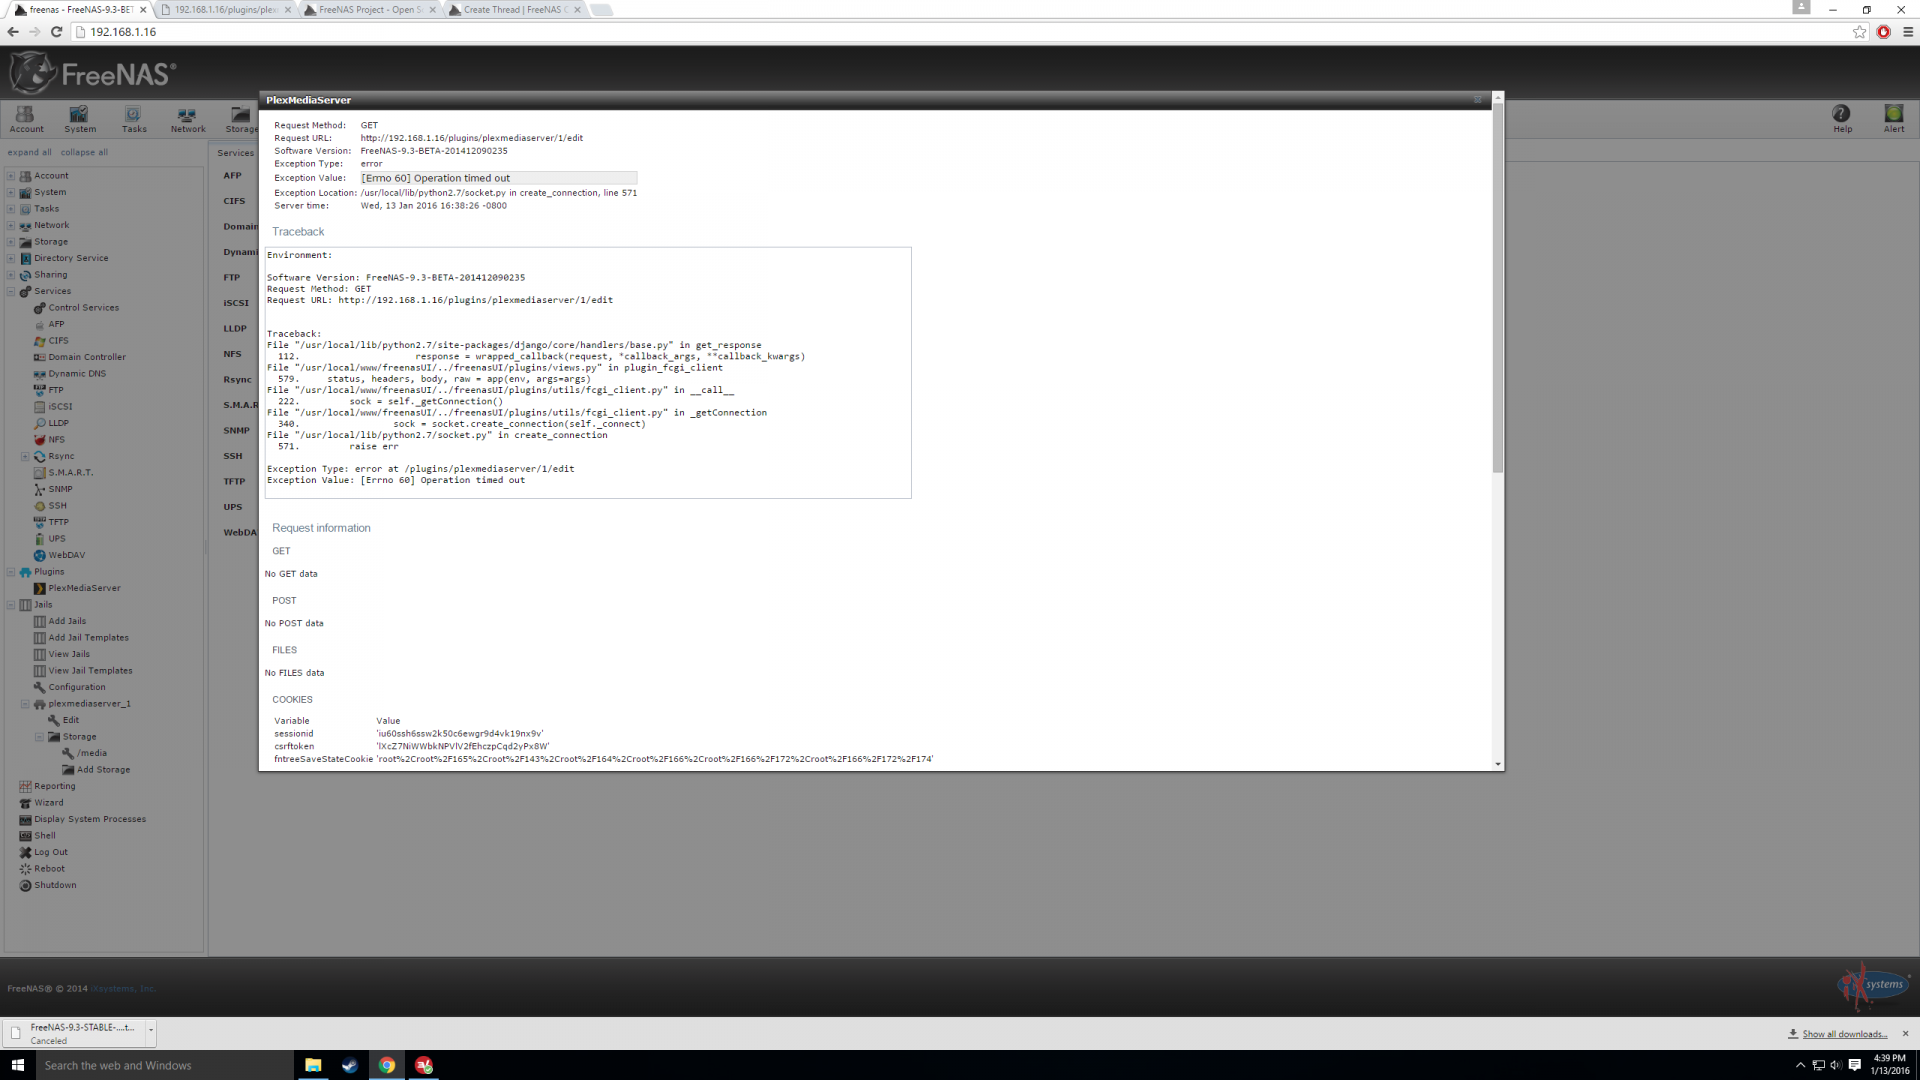Open Shell from sidebar tree
The width and height of the screenshot is (1920, 1080).
pos(45,836)
